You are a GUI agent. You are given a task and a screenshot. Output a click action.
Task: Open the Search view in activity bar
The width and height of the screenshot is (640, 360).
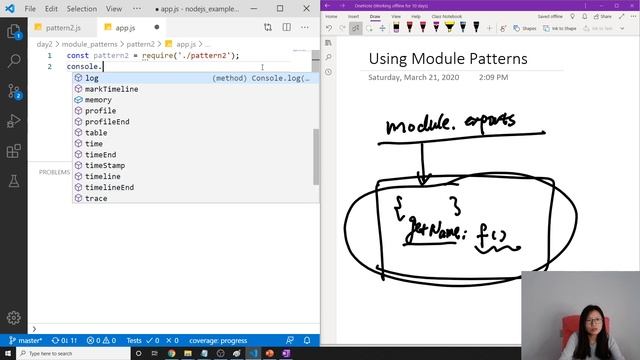click(14, 61)
